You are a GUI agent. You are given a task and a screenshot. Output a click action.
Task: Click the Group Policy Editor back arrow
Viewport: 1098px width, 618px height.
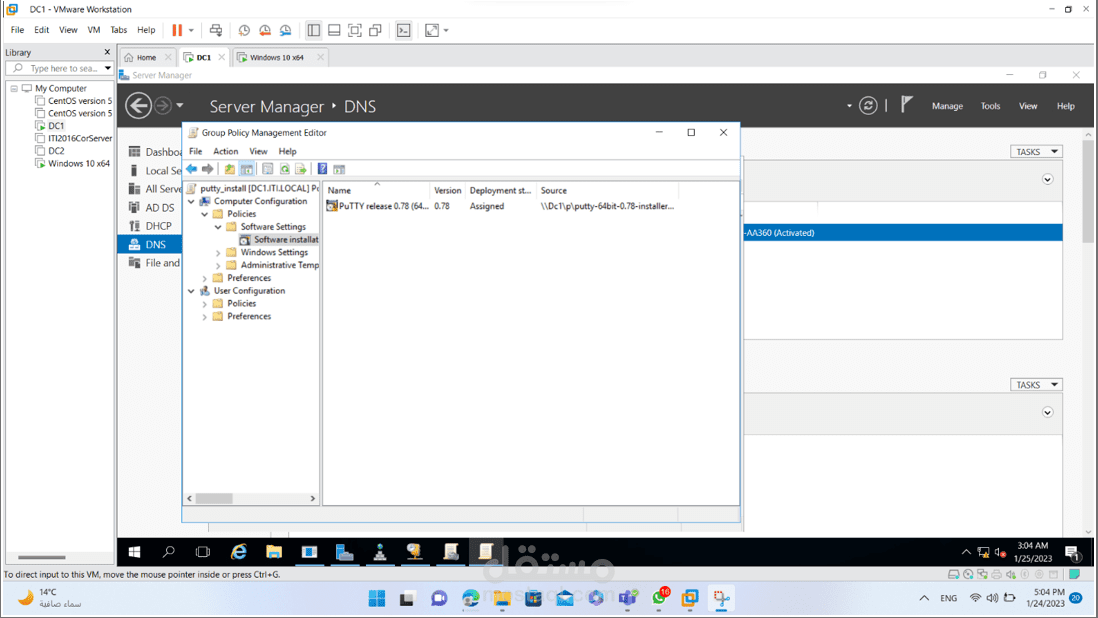[x=191, y=169]
